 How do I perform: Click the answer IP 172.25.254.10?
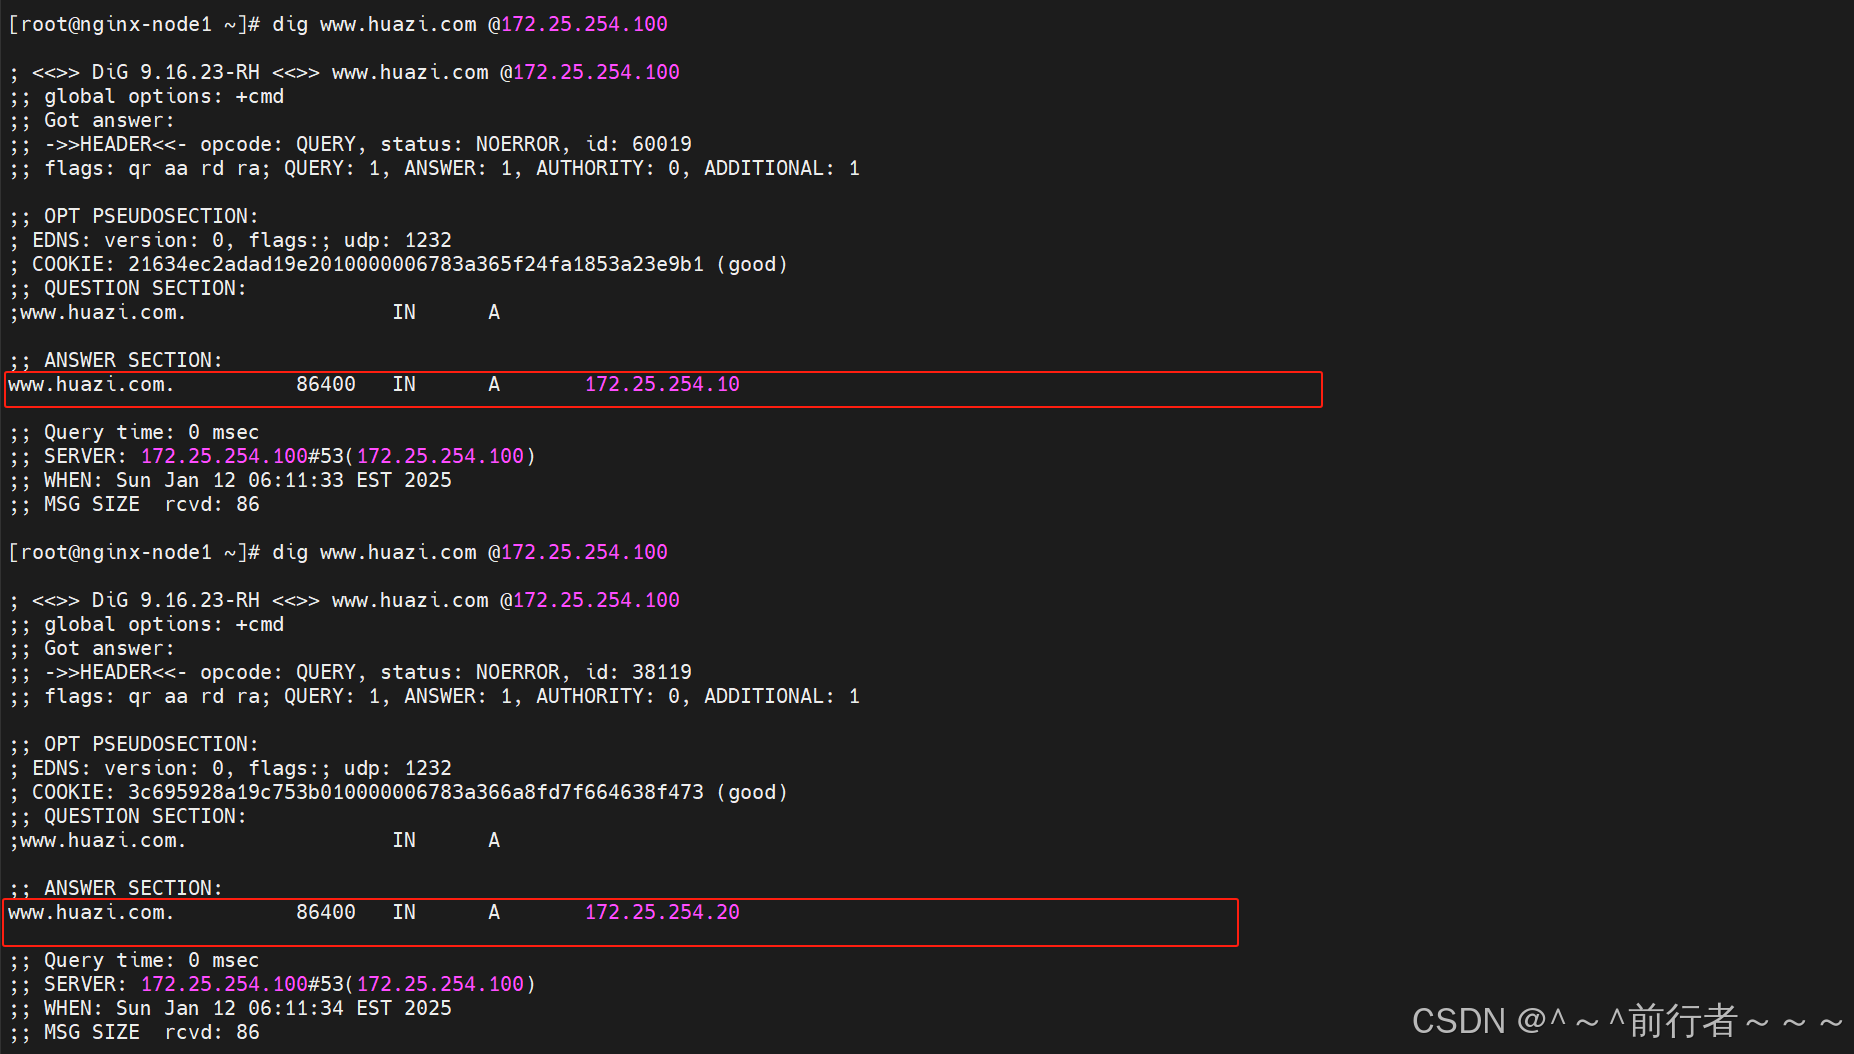click(662, 384)
